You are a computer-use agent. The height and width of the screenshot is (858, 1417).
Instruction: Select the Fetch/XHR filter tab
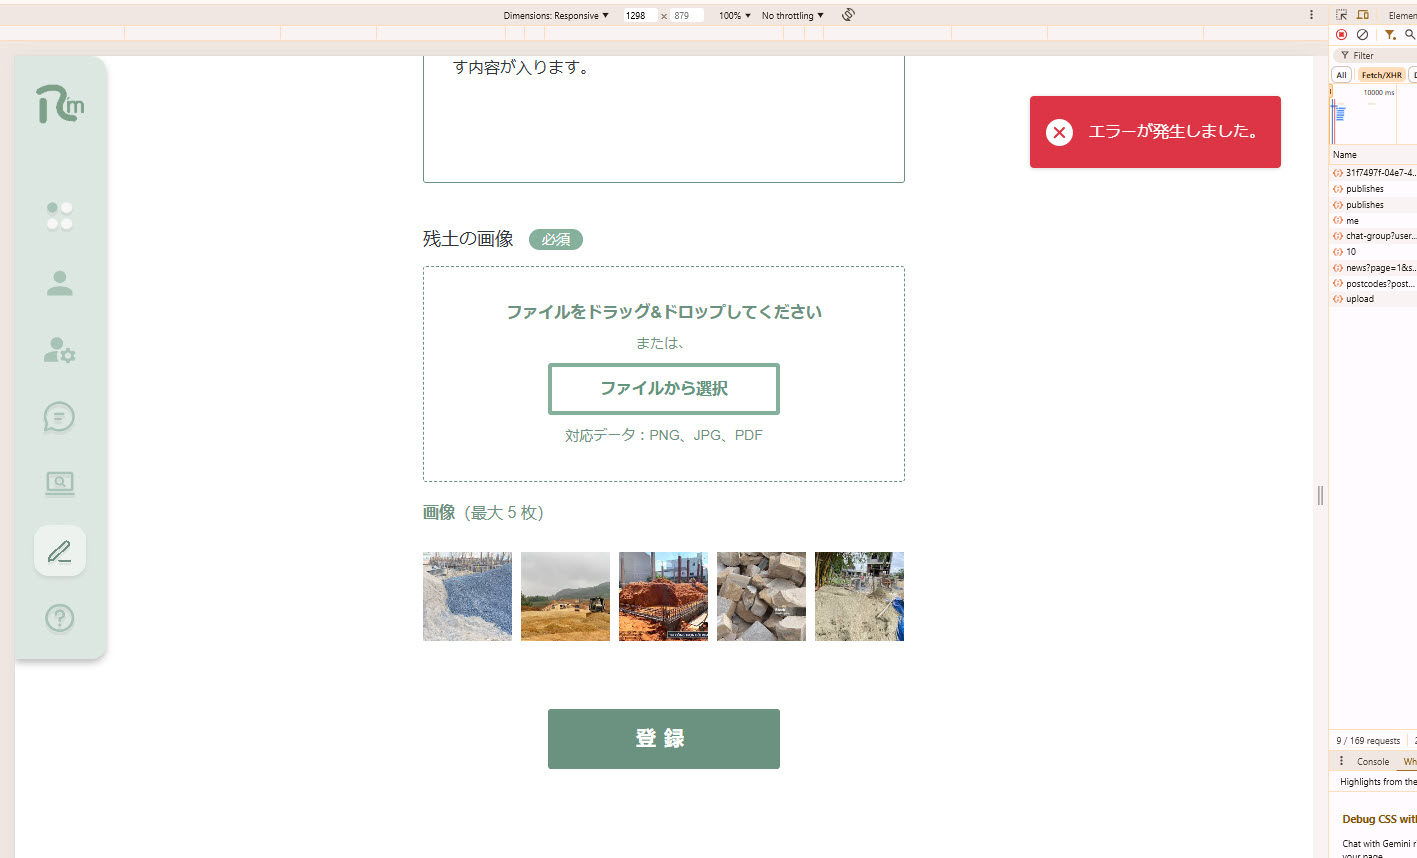tap(1381, 75)
